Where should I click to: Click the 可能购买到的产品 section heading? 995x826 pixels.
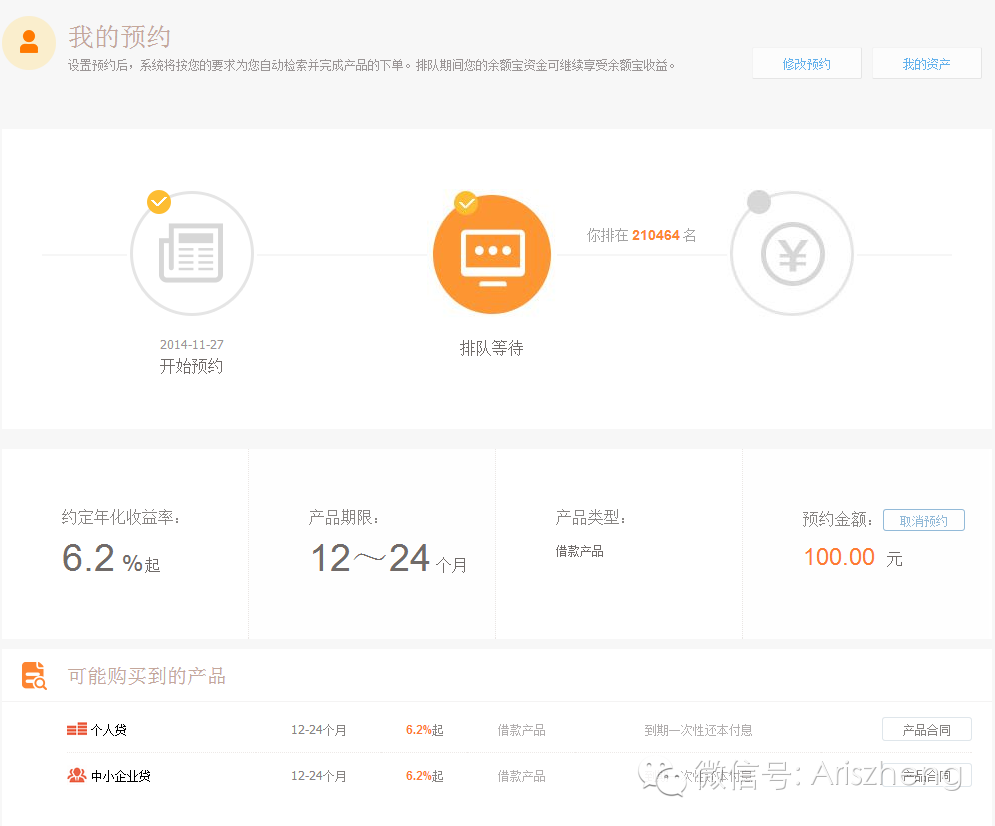(147, 676)
